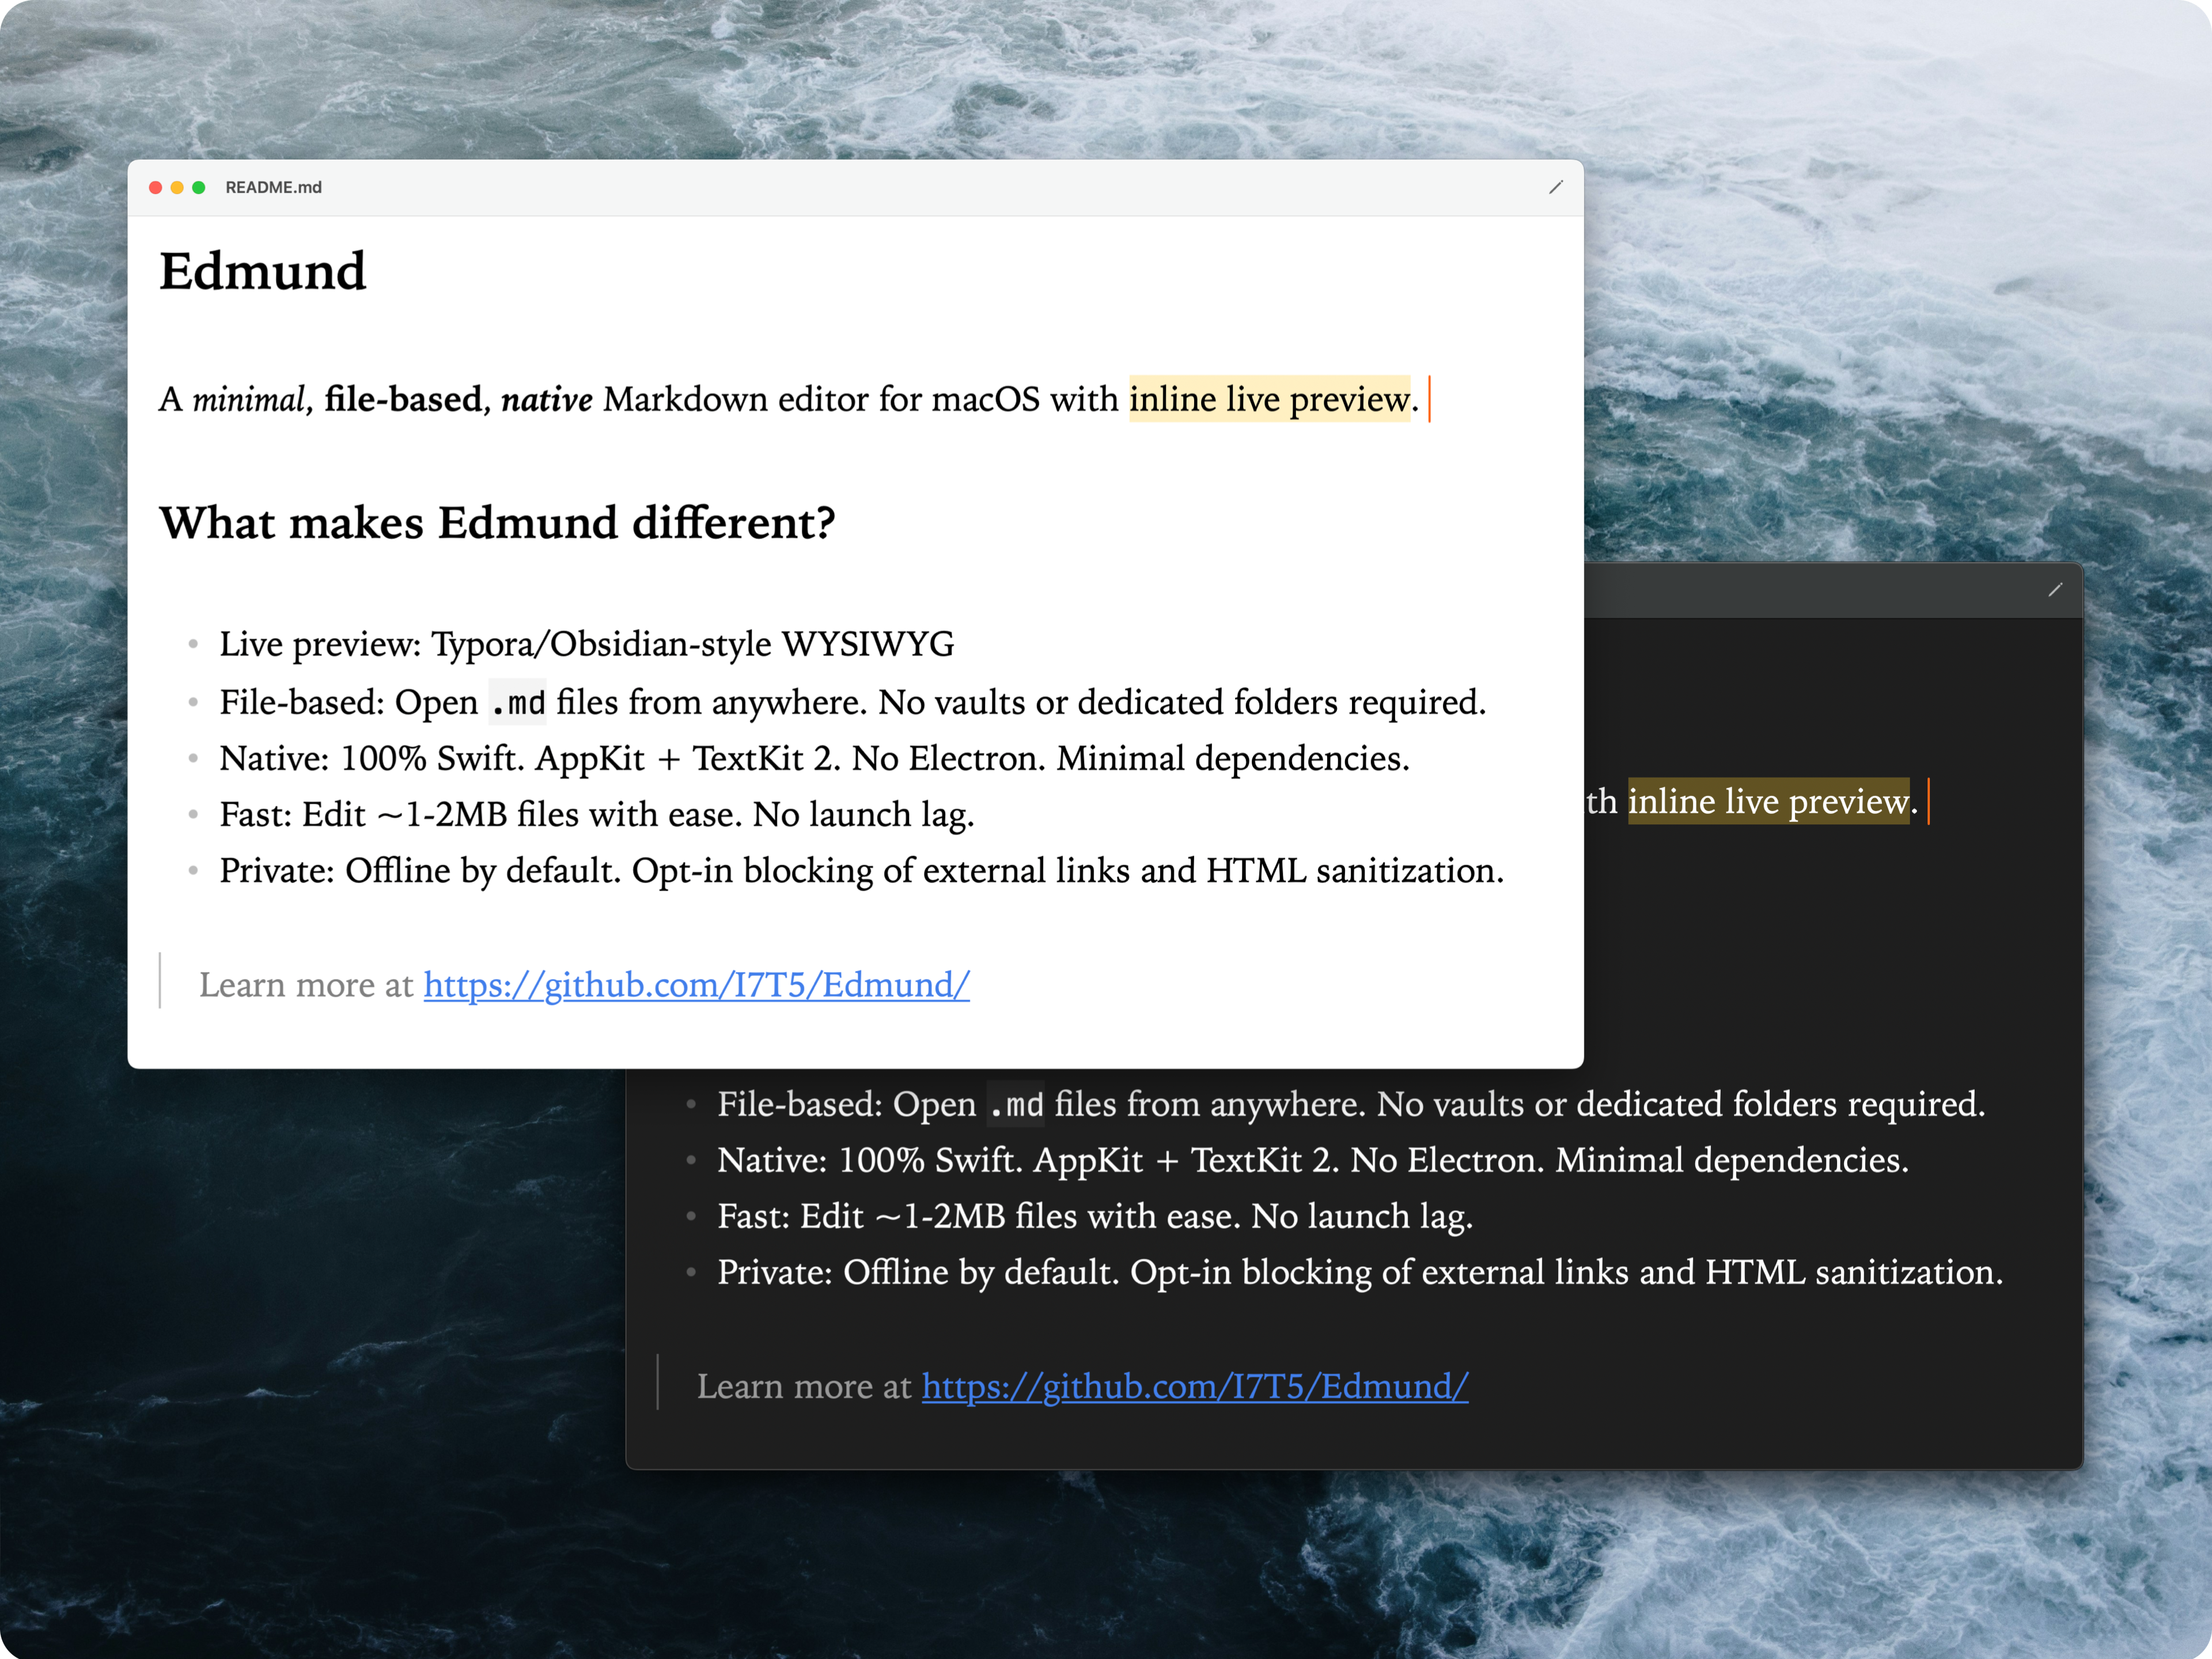2212x1659 pixels.
Task: Maximize the README.md window with green button
Action: pyautogui.click(x=199, y=187)
